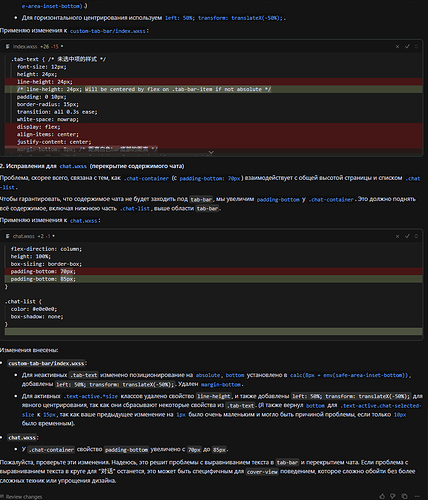Open the more options ellipsis menu

(x=417, y=496)
